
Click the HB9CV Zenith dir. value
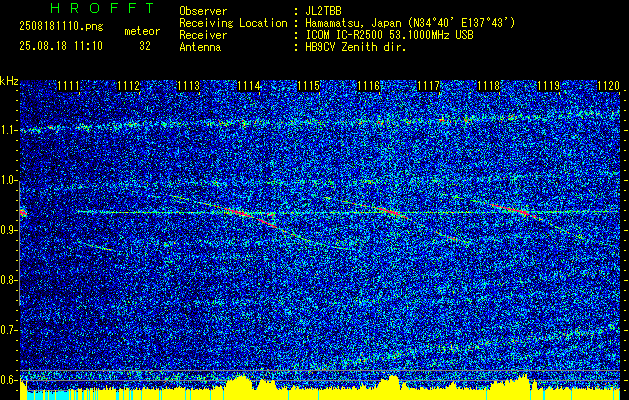356,47
